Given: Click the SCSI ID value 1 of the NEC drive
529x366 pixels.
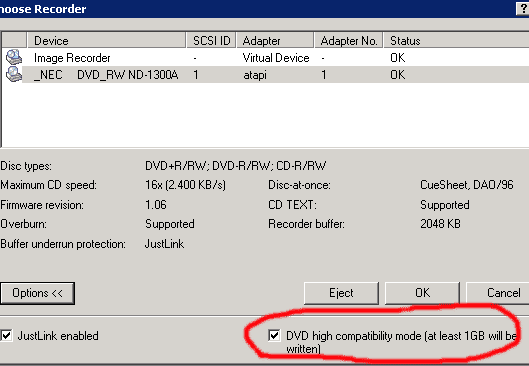Looking at the screenshot, I should 196,75.
